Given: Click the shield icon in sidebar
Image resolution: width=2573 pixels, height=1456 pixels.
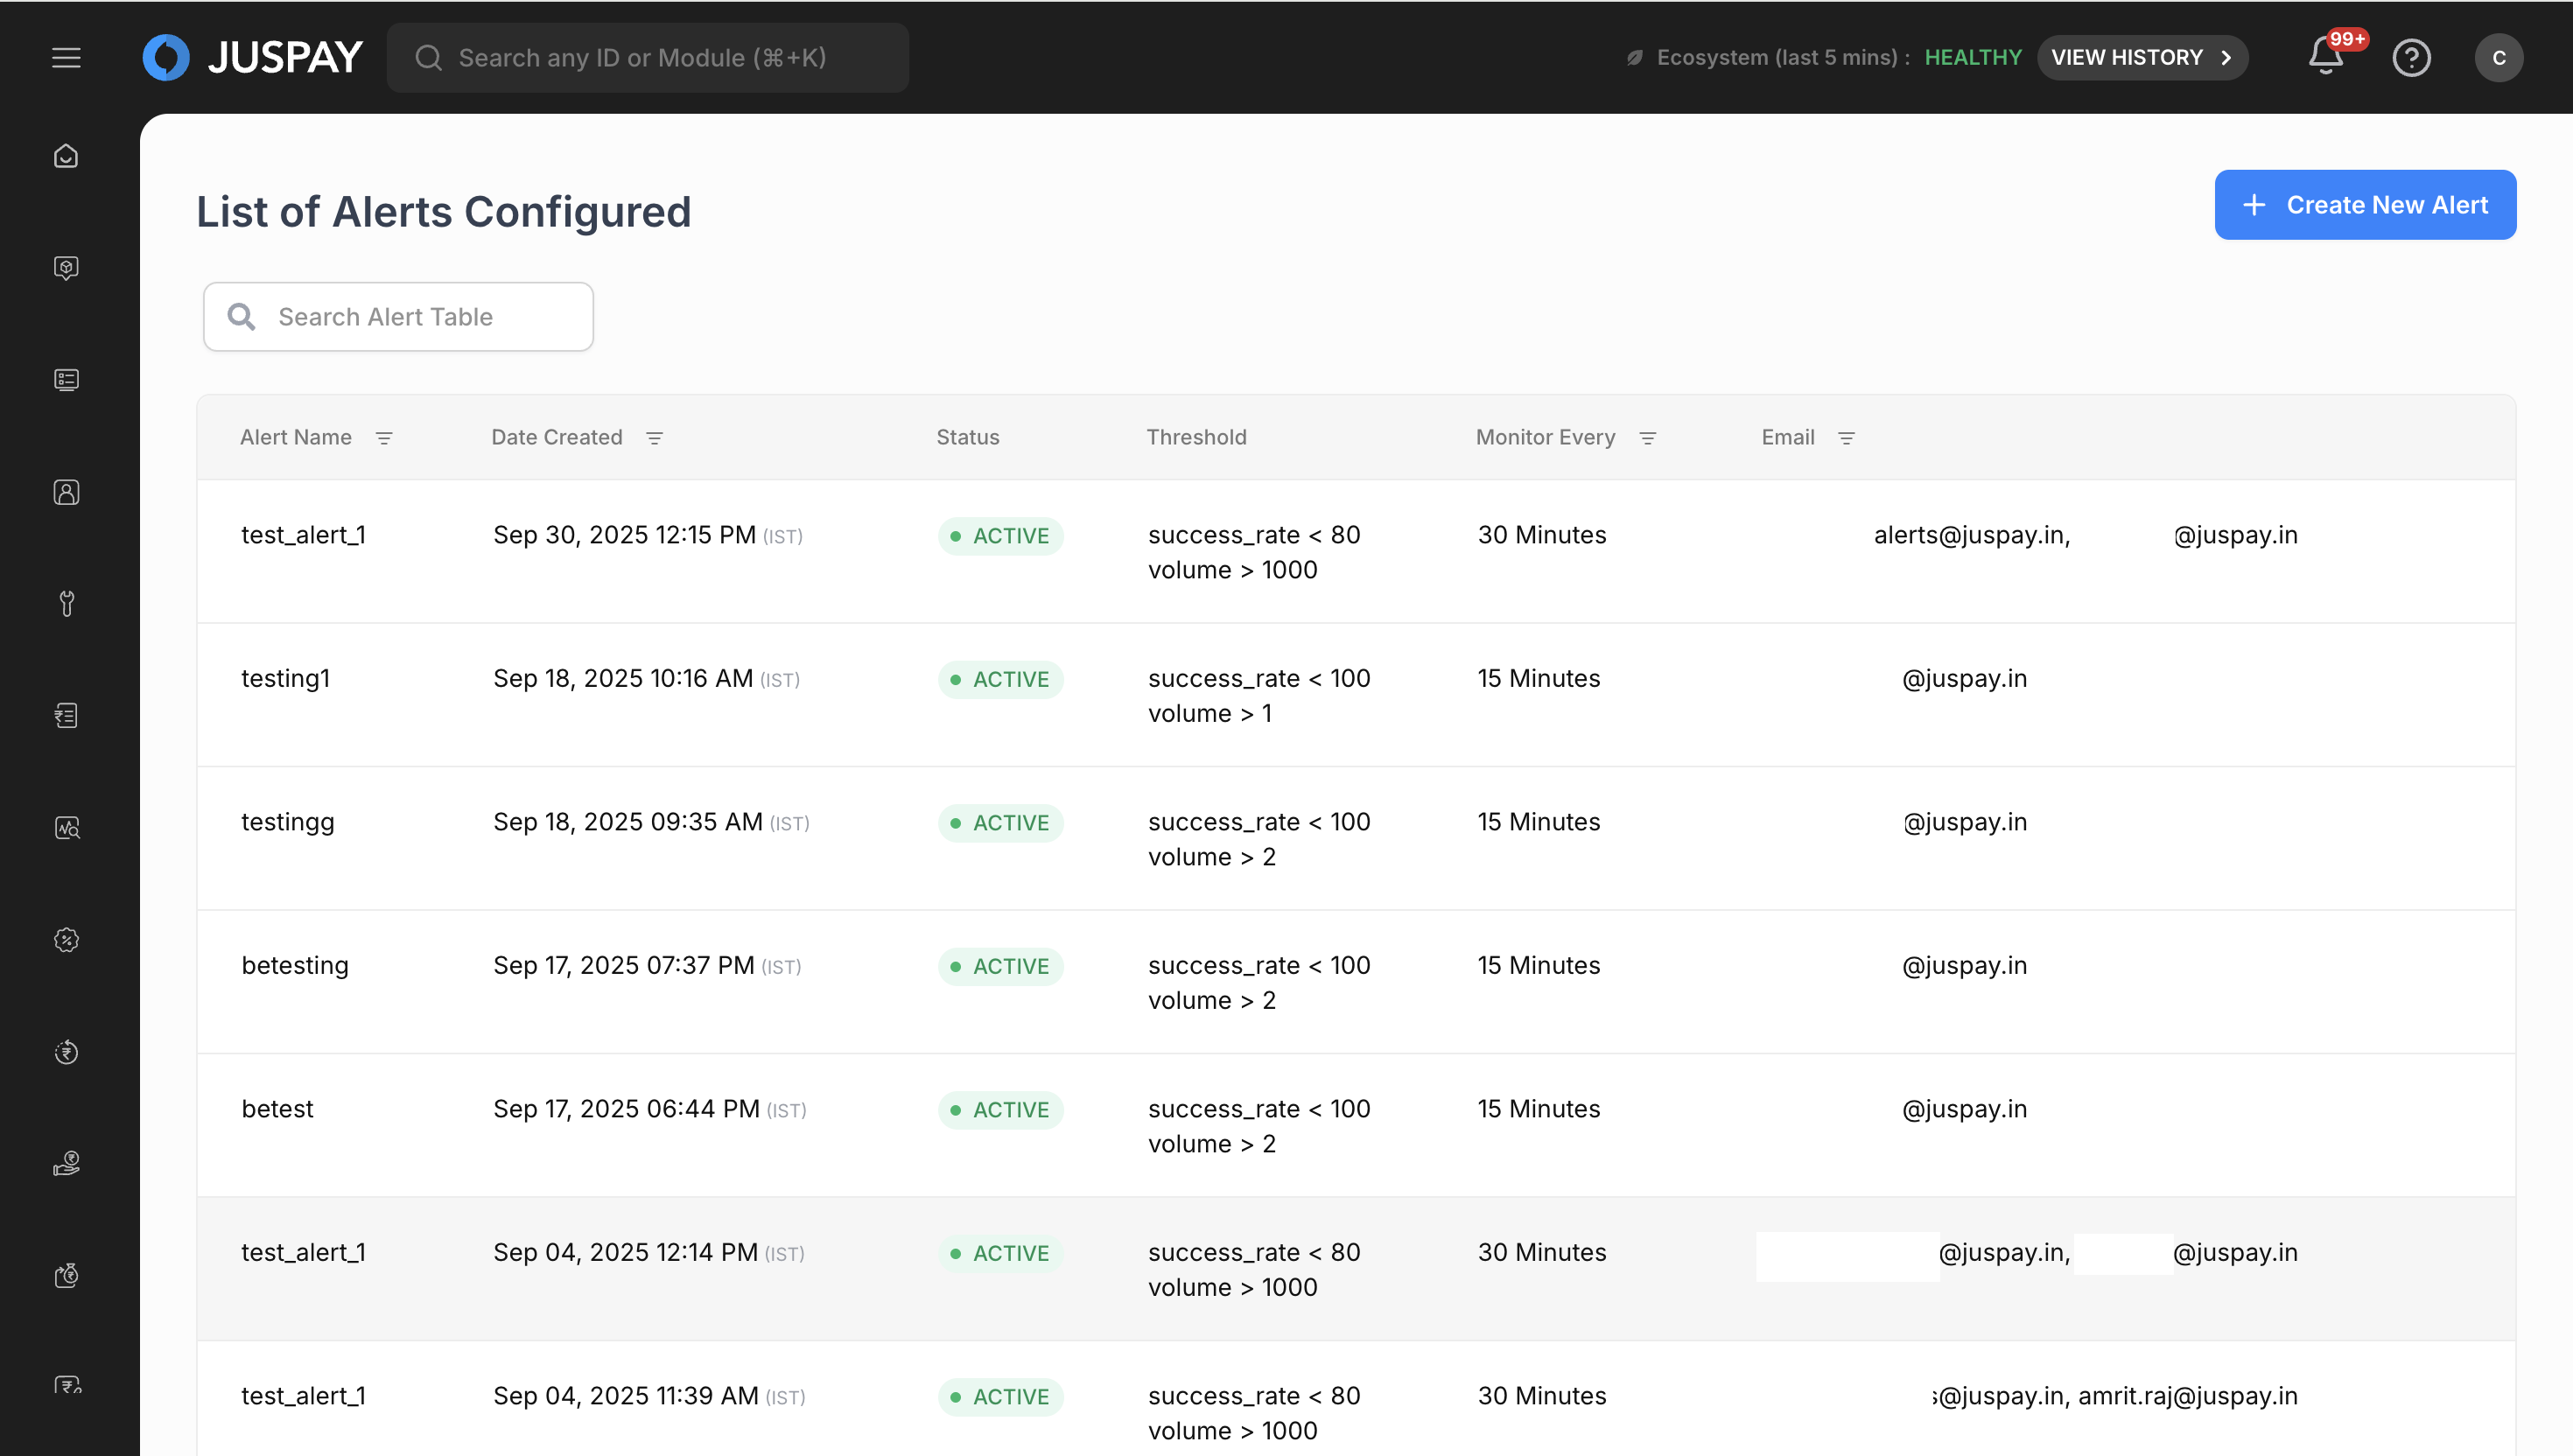Looking at the screenshot, I should (66, 268).
